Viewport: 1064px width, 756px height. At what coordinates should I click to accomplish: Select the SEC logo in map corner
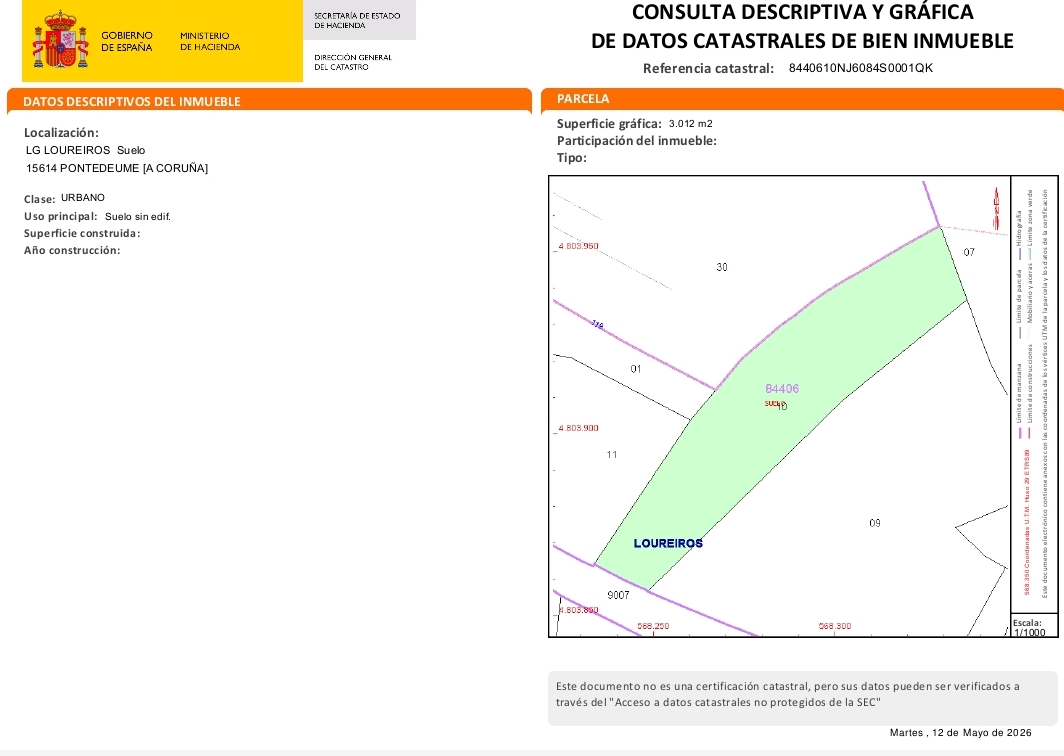point(996,208)
